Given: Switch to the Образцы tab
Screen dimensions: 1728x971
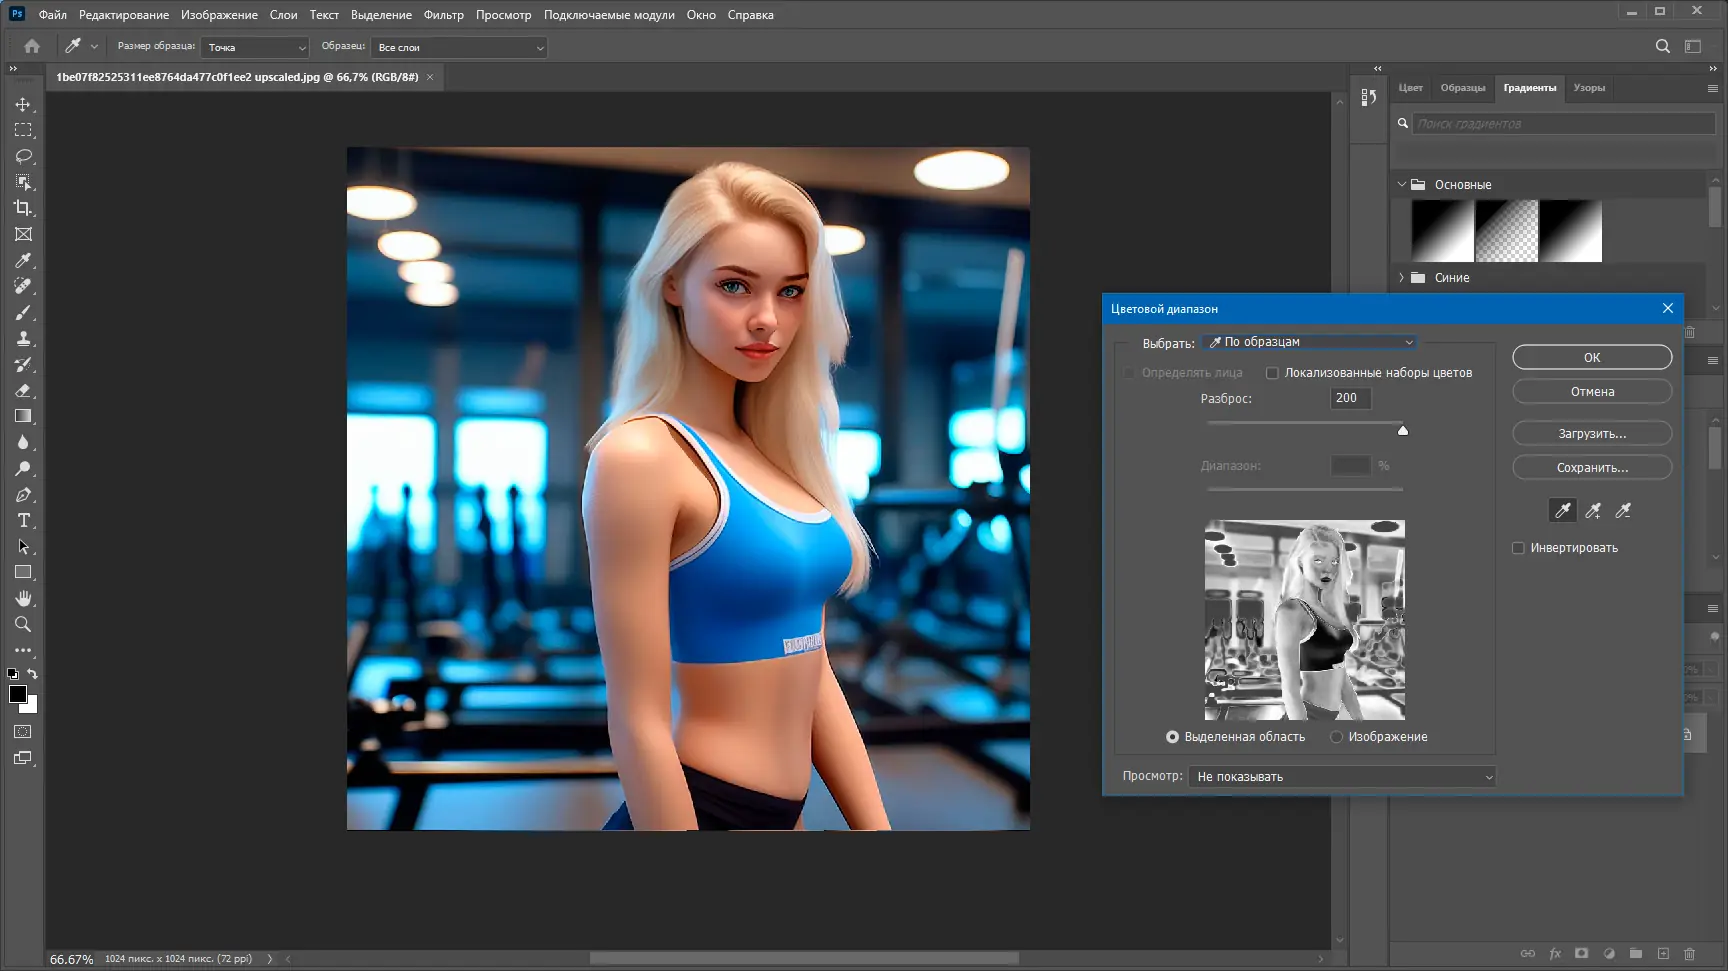Looking at the screenshot, I should tap(1462, 88).
